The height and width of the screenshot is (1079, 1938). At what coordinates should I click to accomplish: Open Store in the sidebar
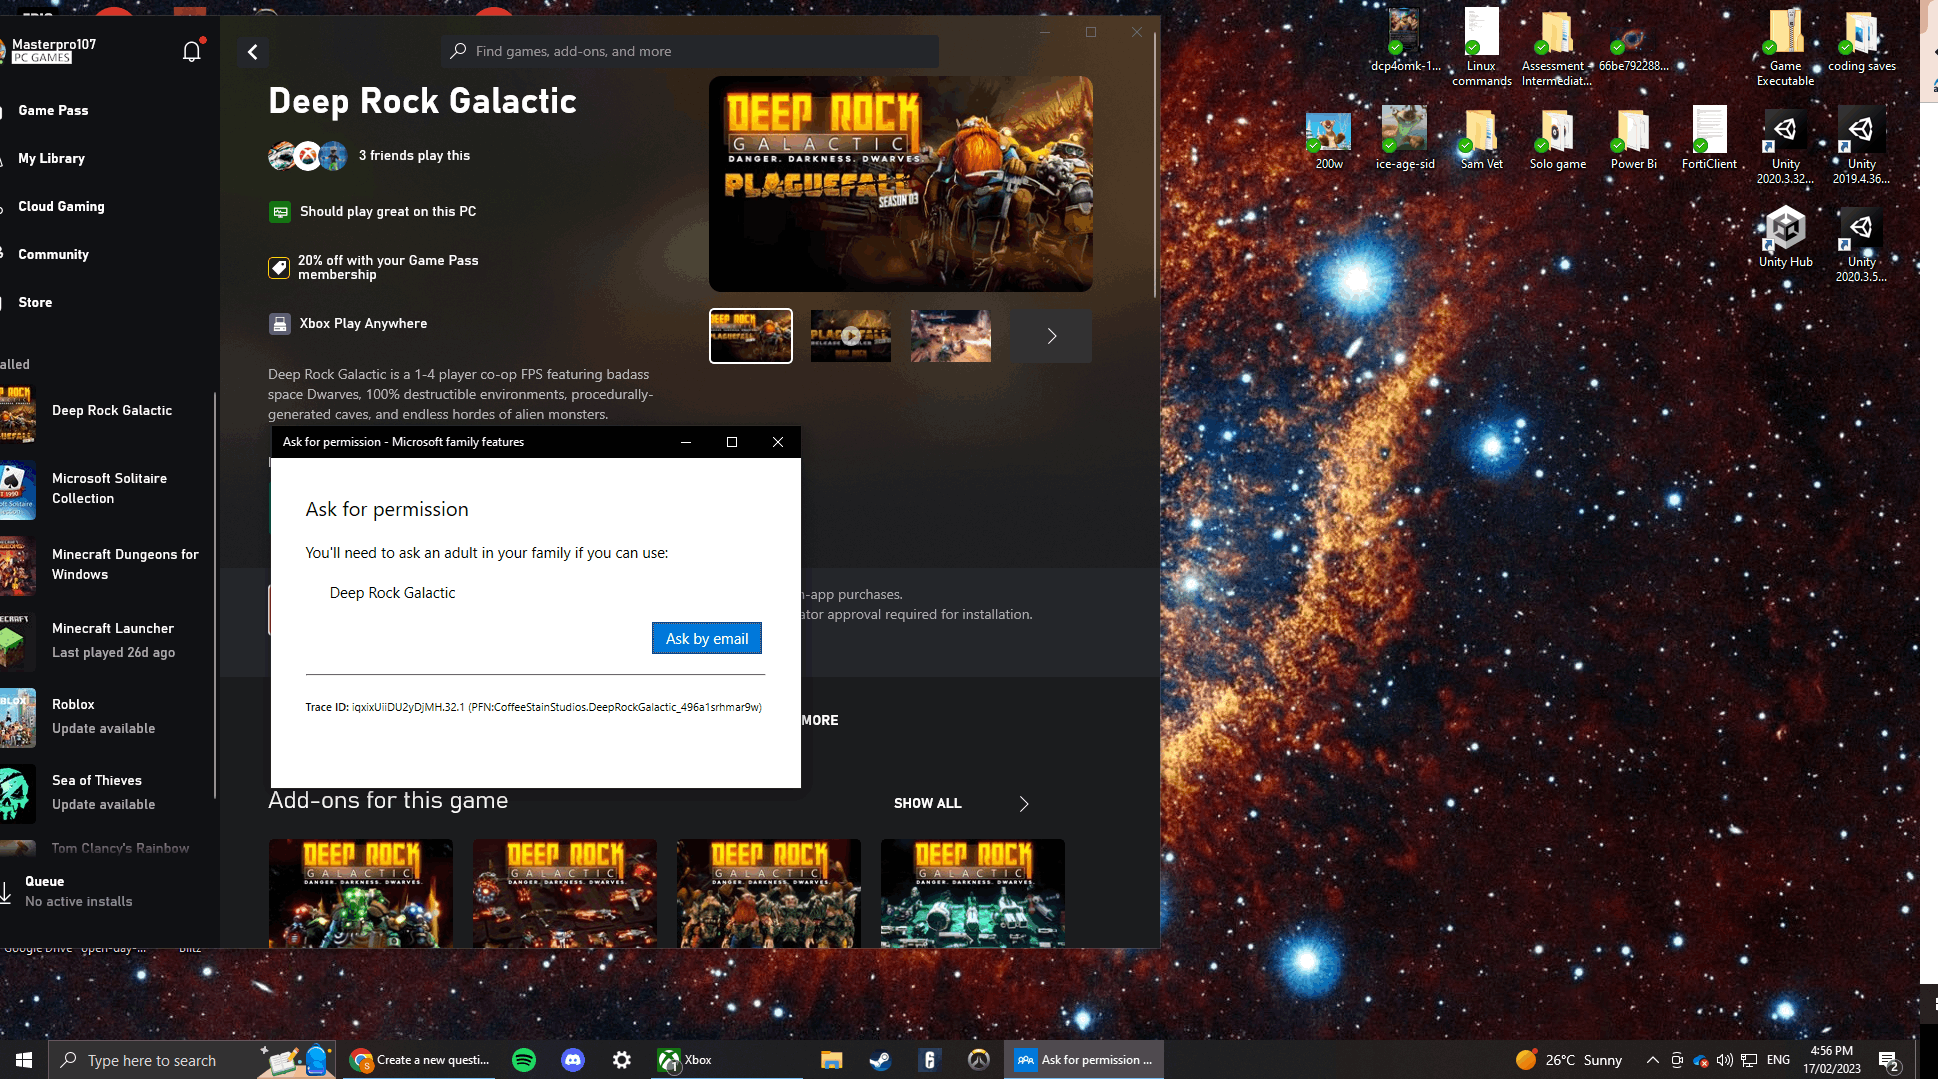pos(35,302)
